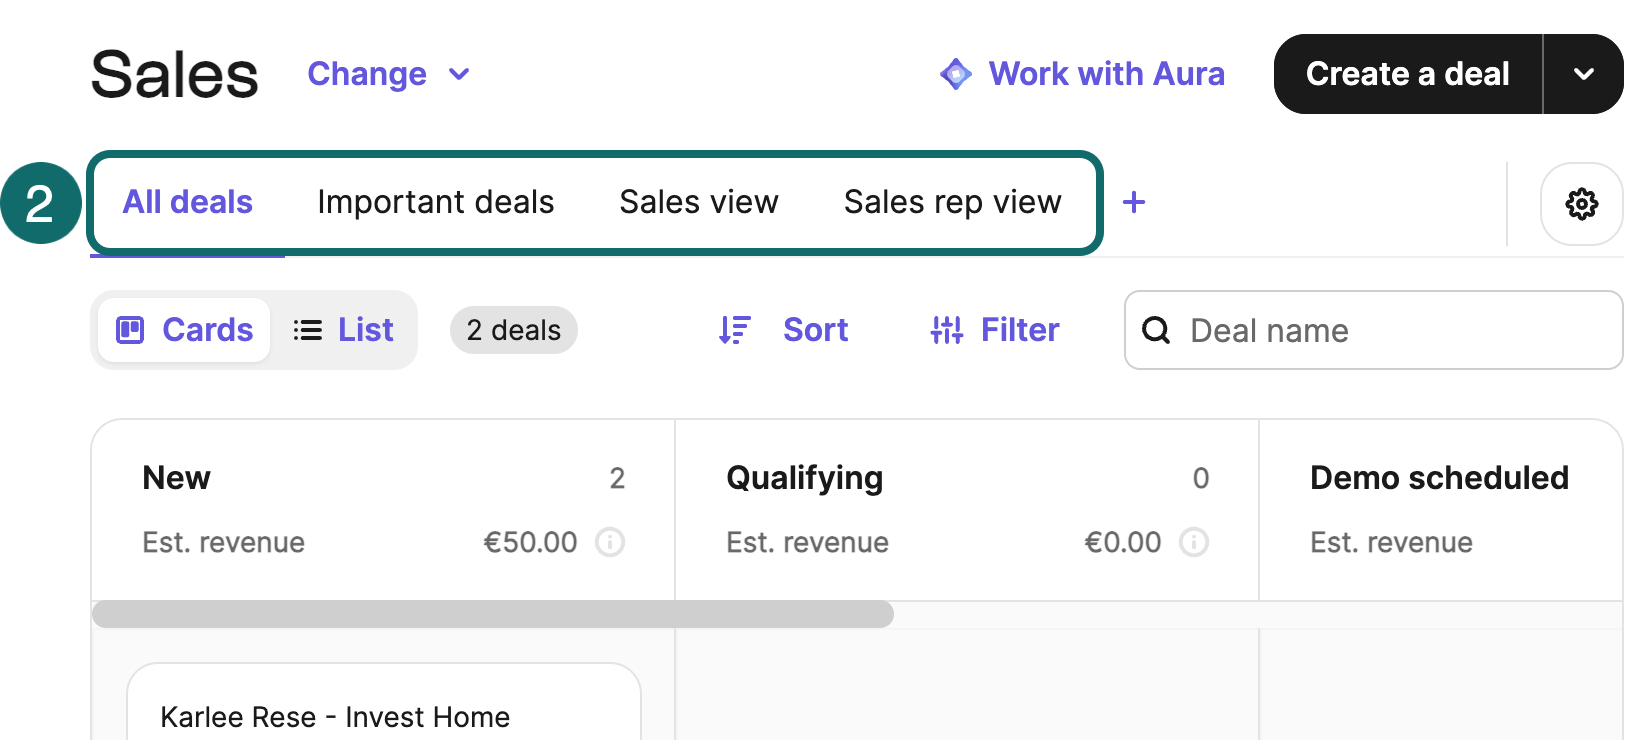Click the info icon beside €0.00

pyautogui.click(x=1194, y=542)
